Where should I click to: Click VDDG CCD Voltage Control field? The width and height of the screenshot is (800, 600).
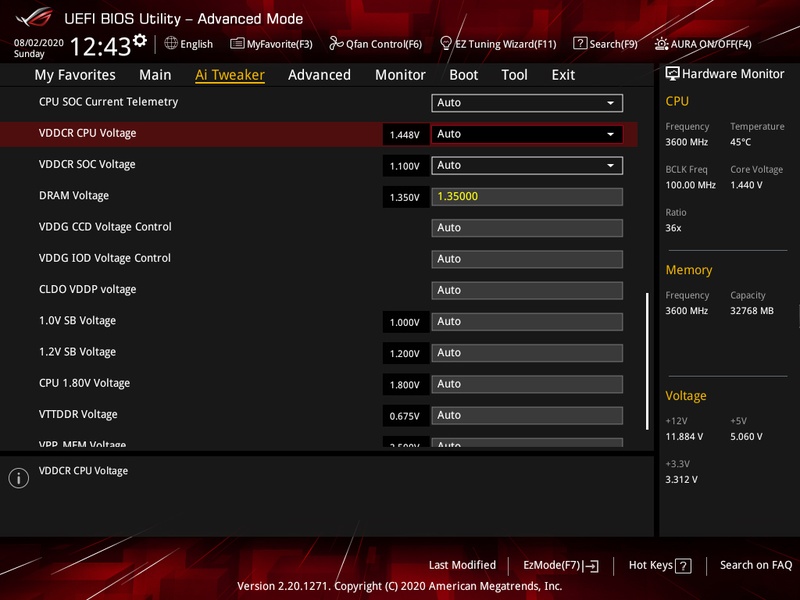tap(527, 228)
